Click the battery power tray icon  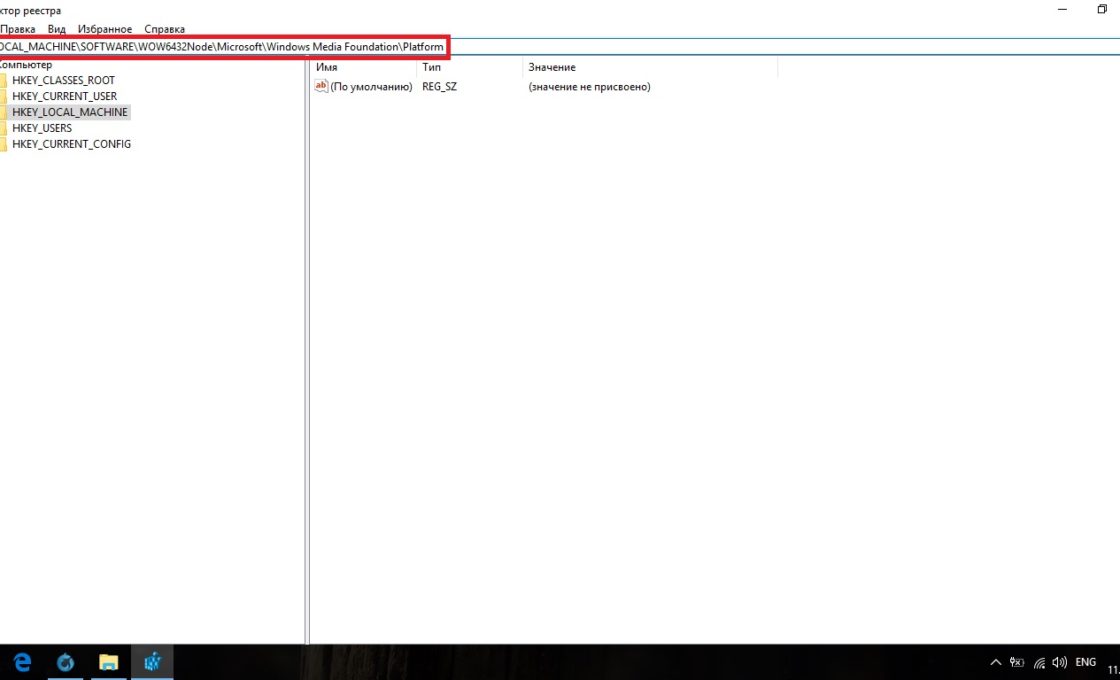coord(1016,663)
